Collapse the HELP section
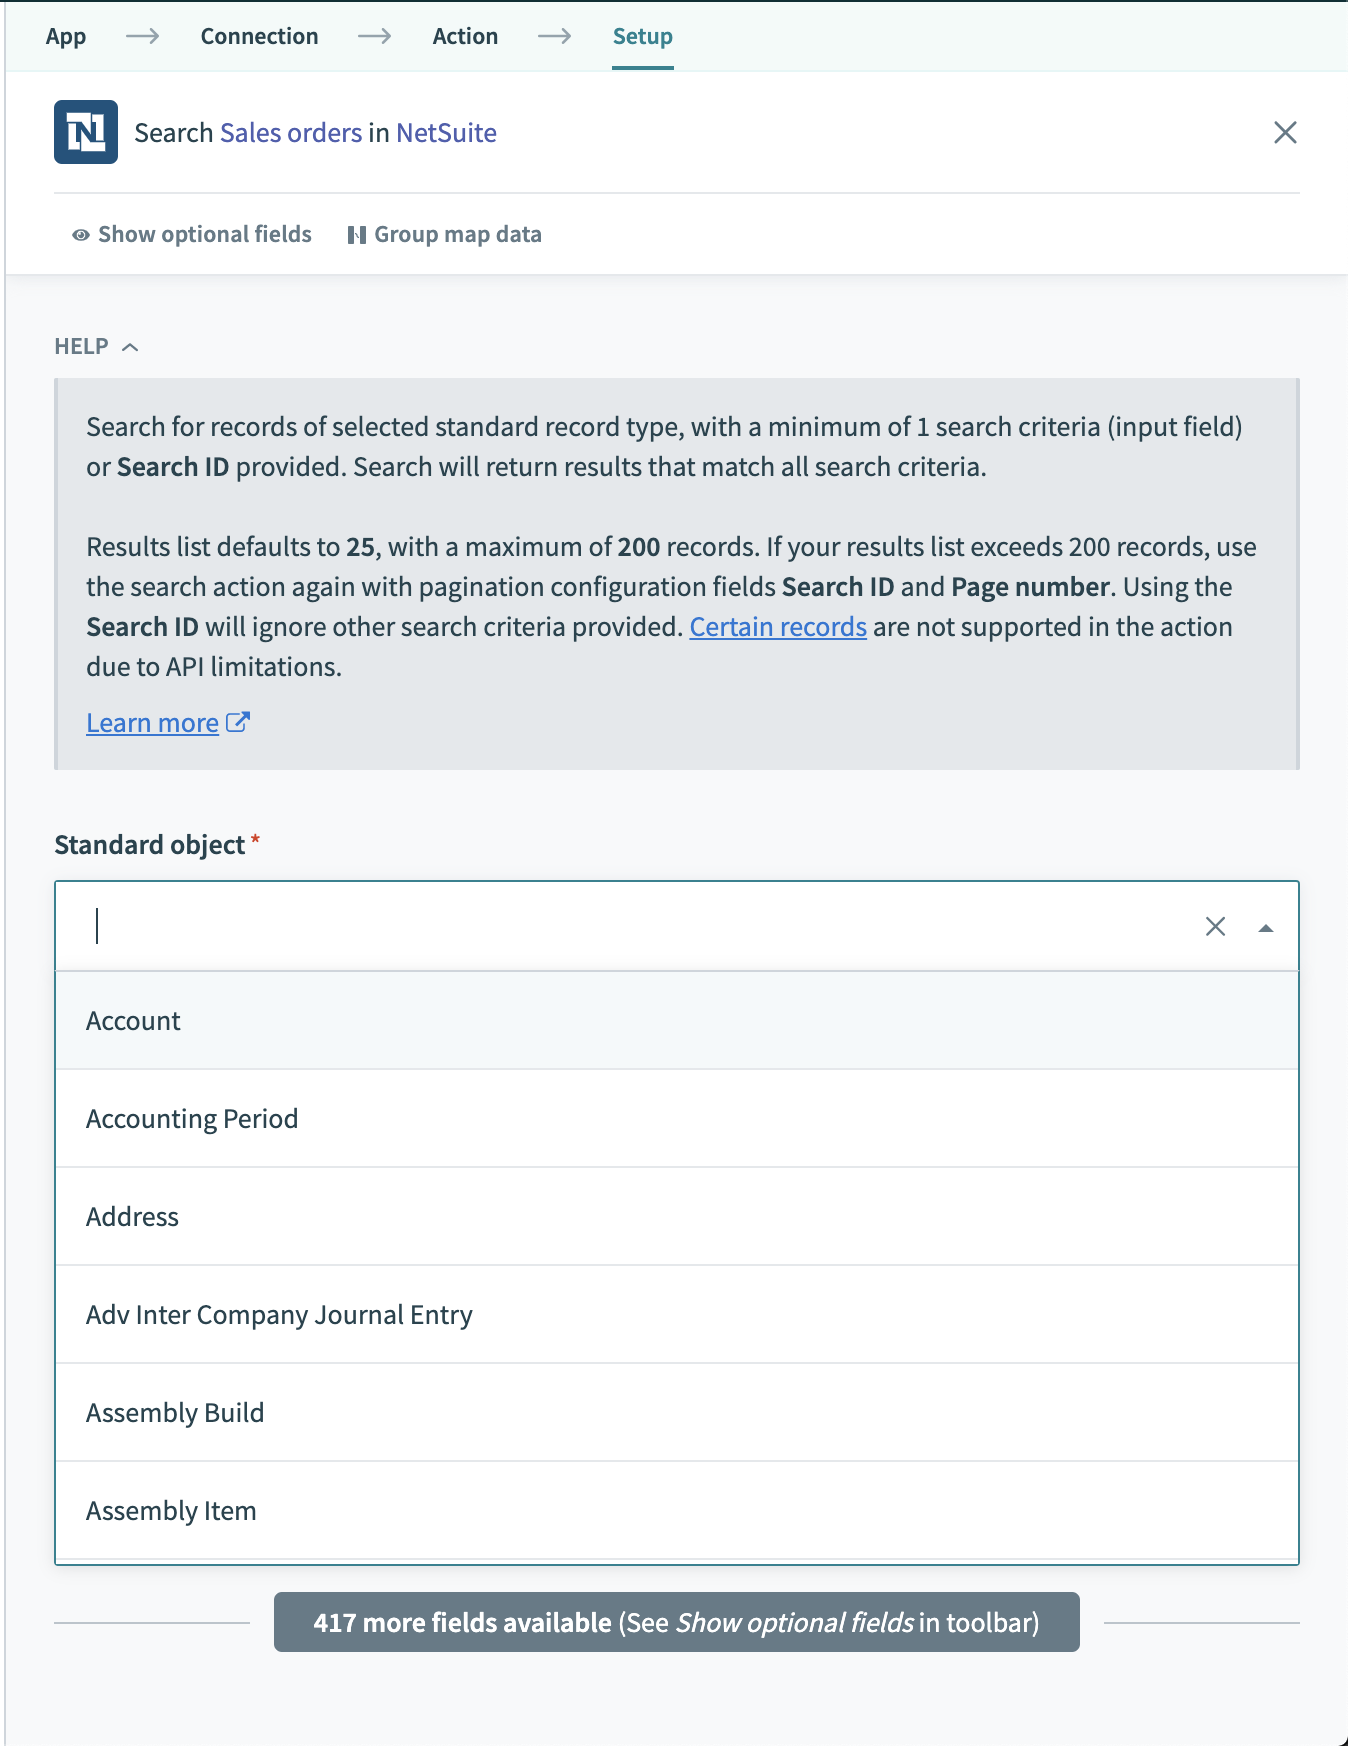1348x1746 pixels. point(131,347)
